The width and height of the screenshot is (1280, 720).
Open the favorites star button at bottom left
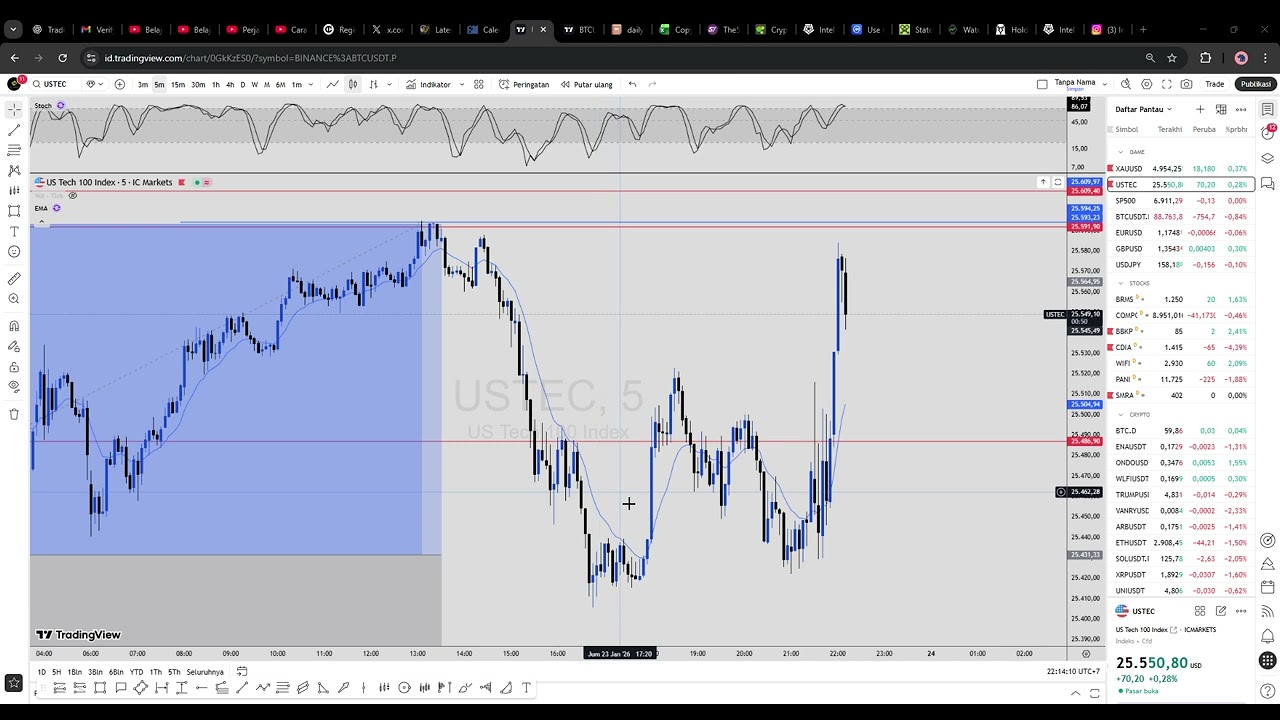point(14,683)
